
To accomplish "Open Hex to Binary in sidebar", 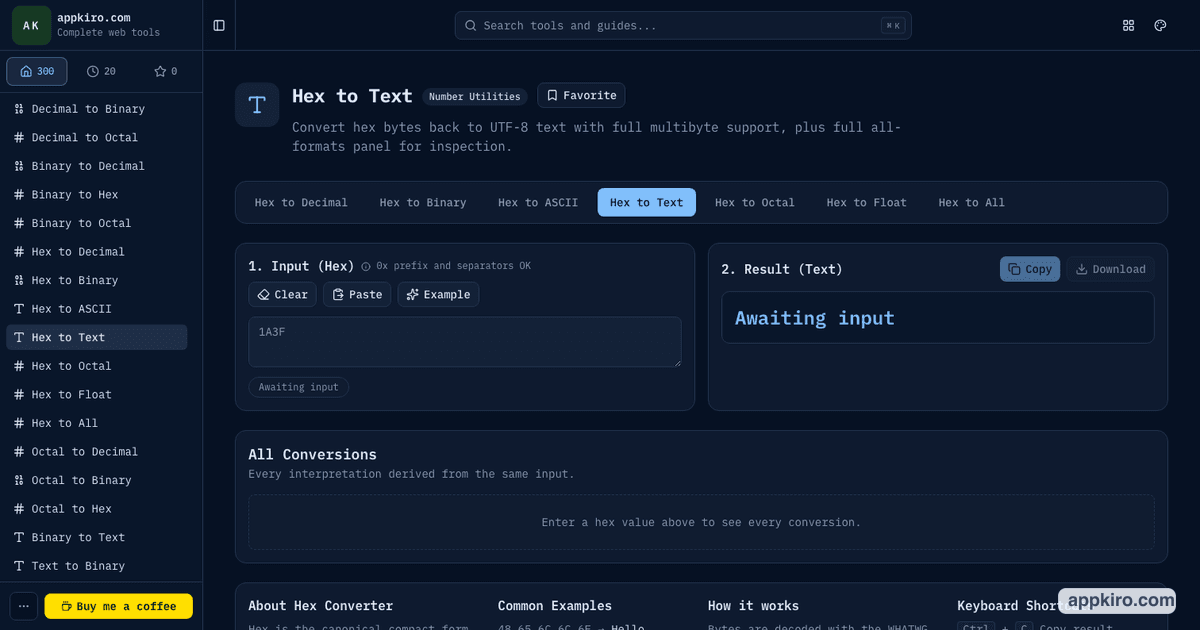I will [x=97, y=280].
